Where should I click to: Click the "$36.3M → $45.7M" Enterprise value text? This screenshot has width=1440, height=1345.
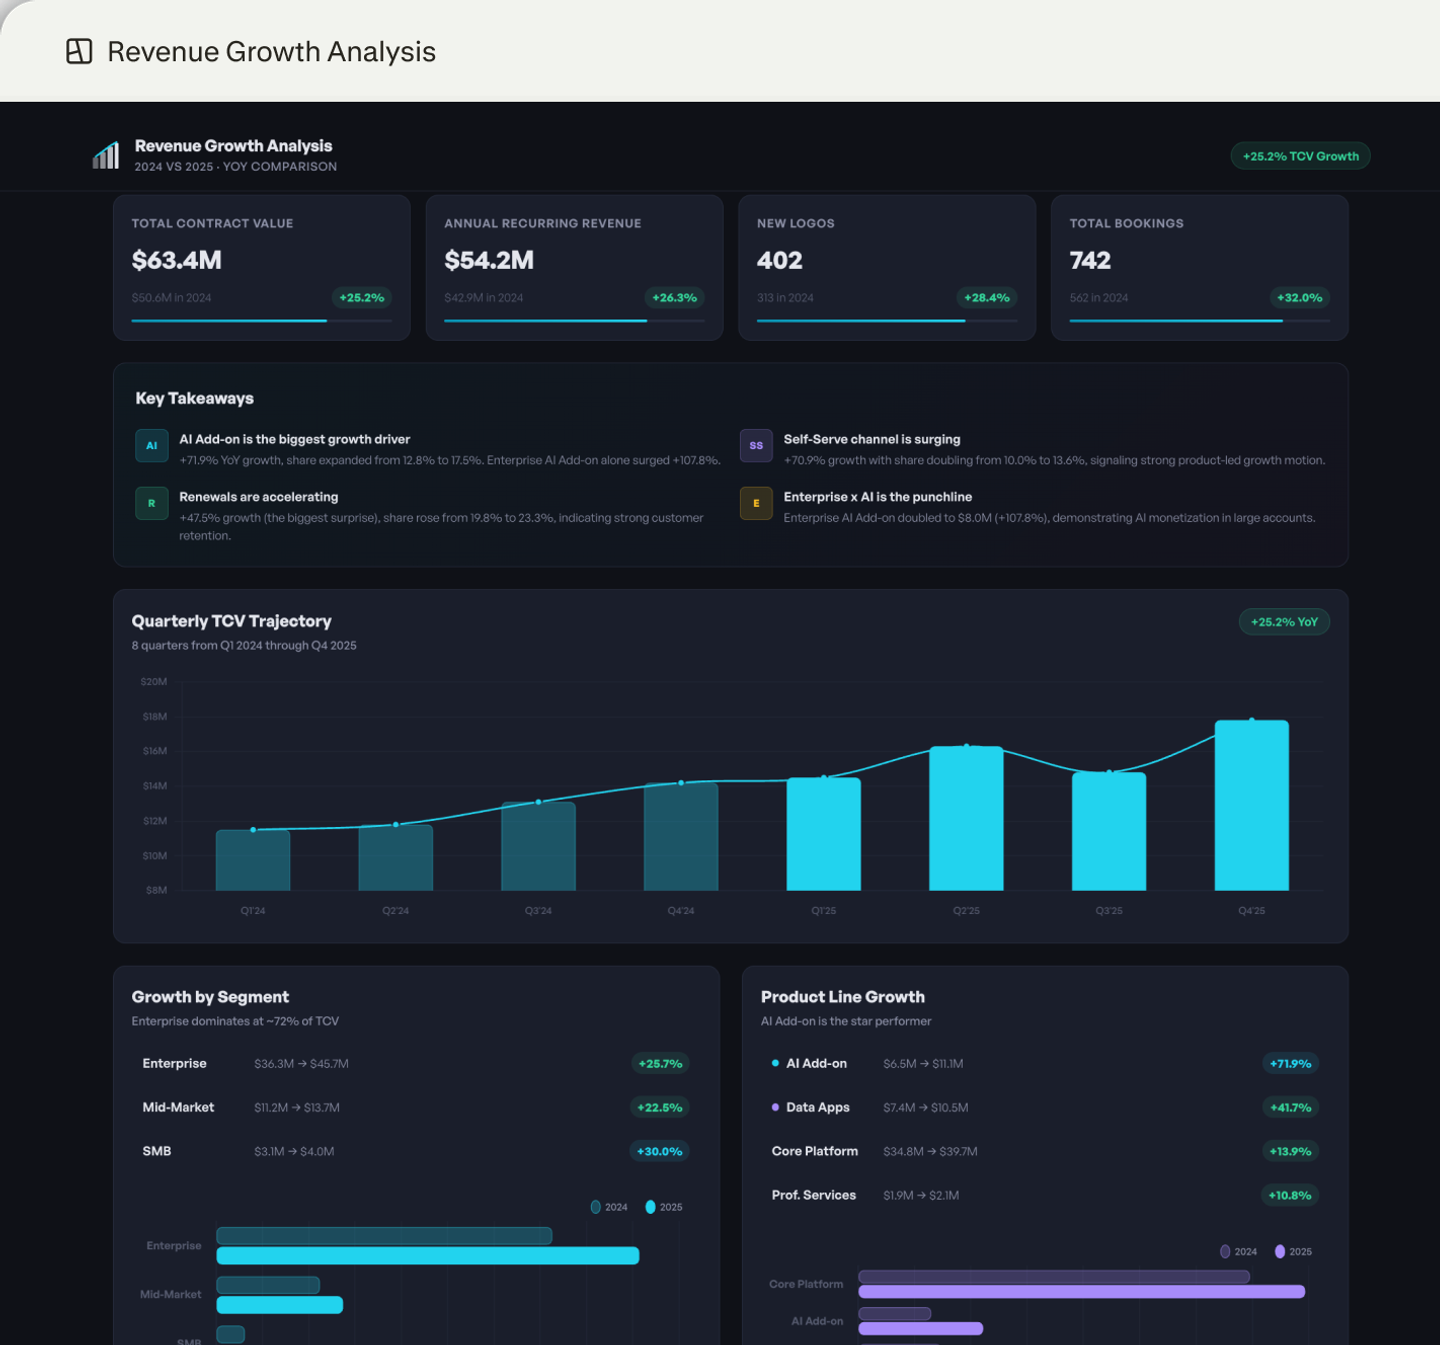click(x=301, y=1064)
